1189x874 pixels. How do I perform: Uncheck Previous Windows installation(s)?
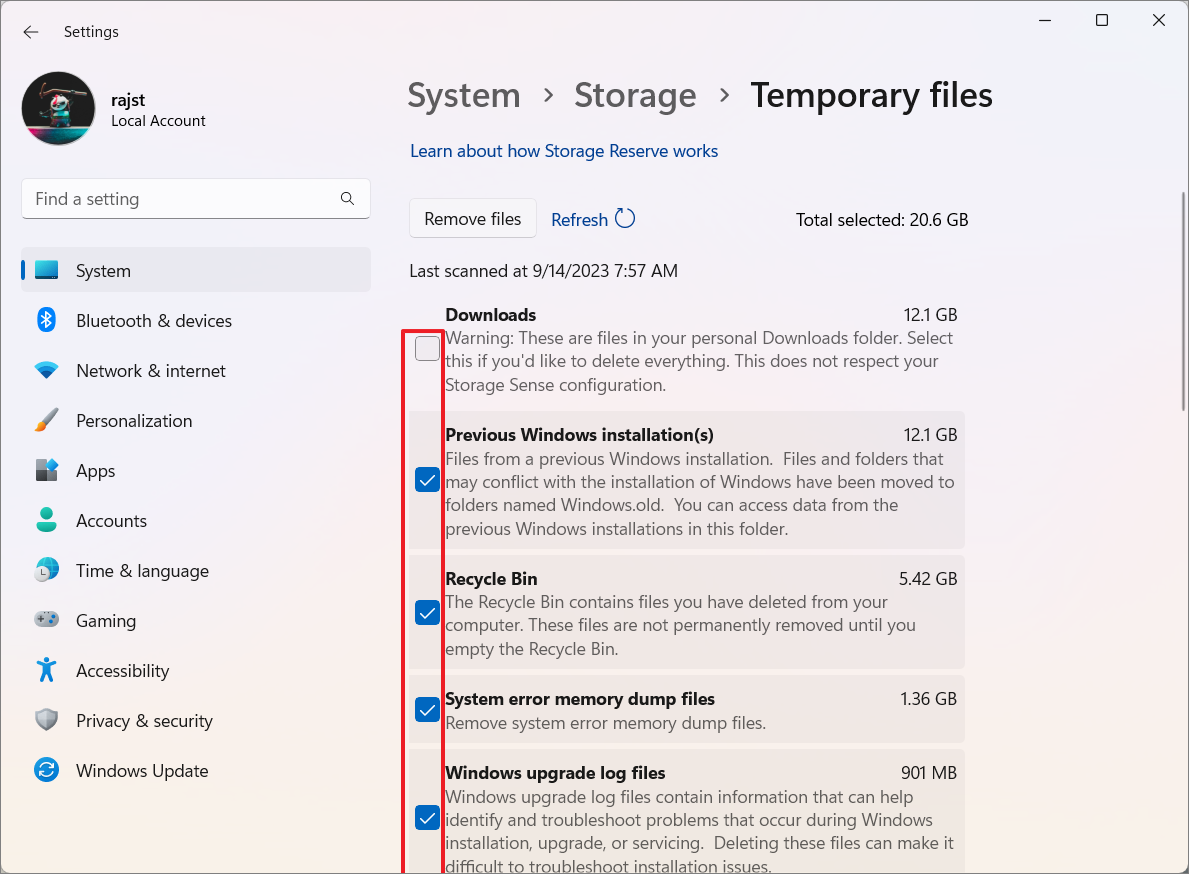[427, 480]
